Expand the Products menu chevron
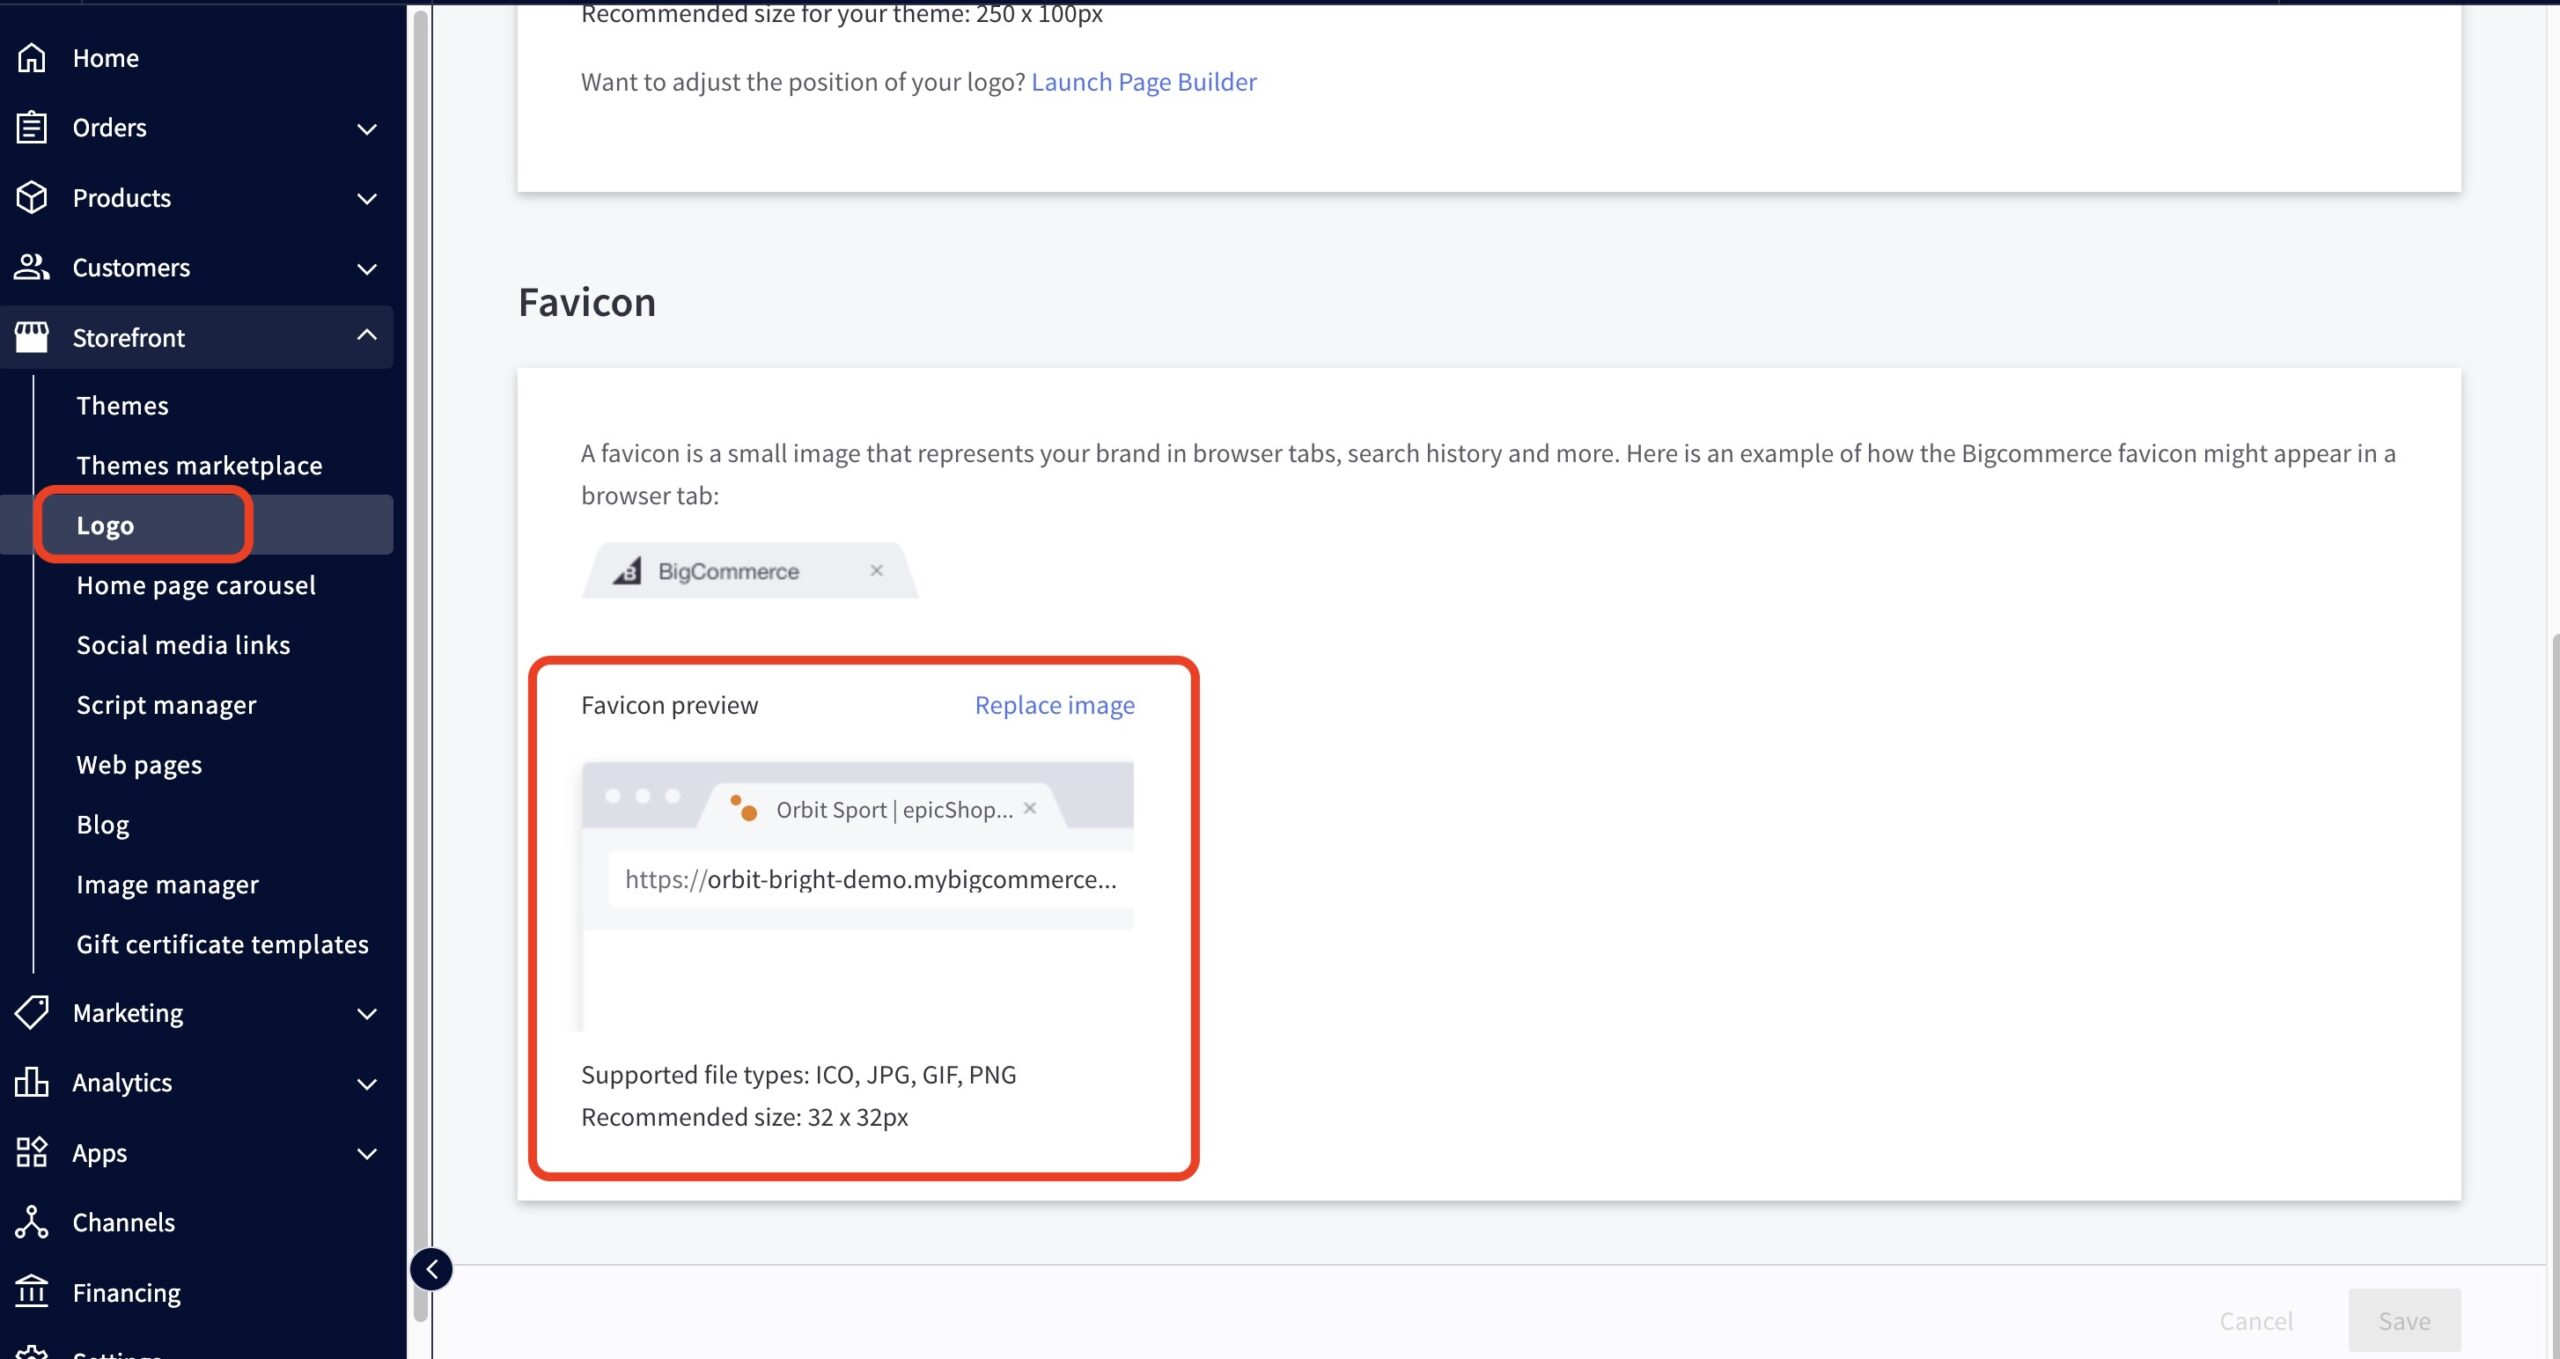This screenshot has width=2560, height=1359. click(367, 199)
